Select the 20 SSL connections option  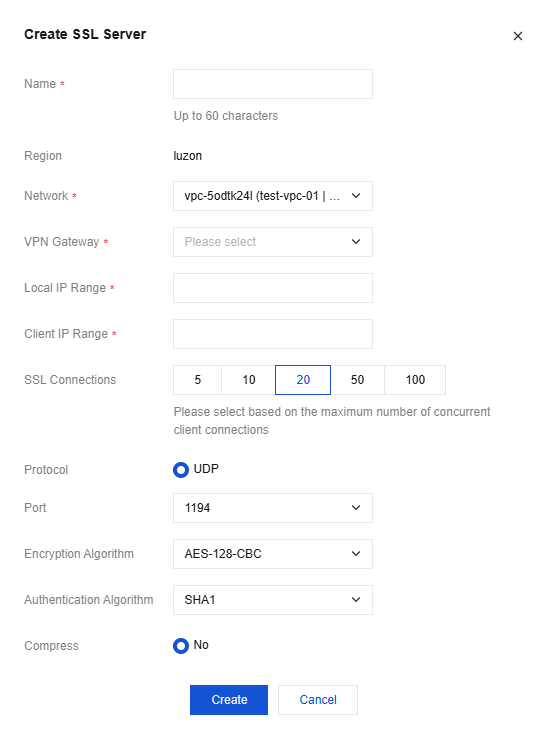303,380
